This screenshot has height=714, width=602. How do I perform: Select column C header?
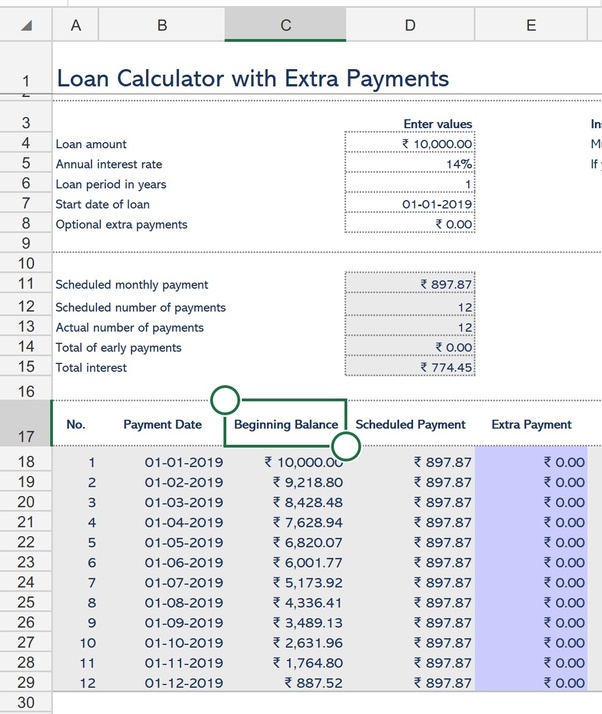(x=285, y=25)
